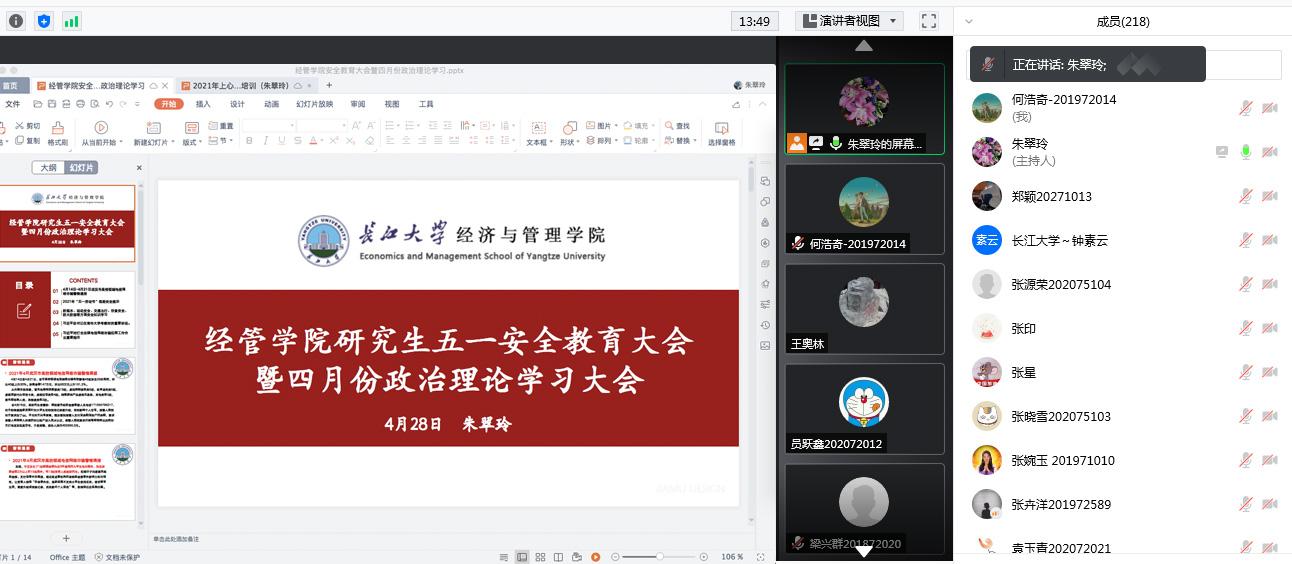
Task: Check the green network signal icon
Action: click(72, 20)
